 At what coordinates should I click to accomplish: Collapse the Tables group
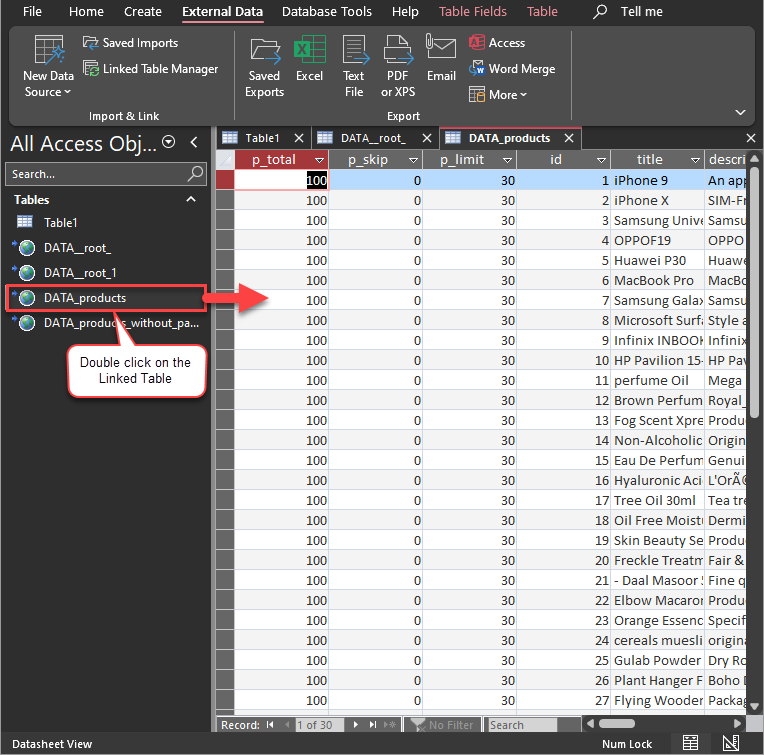191,200
